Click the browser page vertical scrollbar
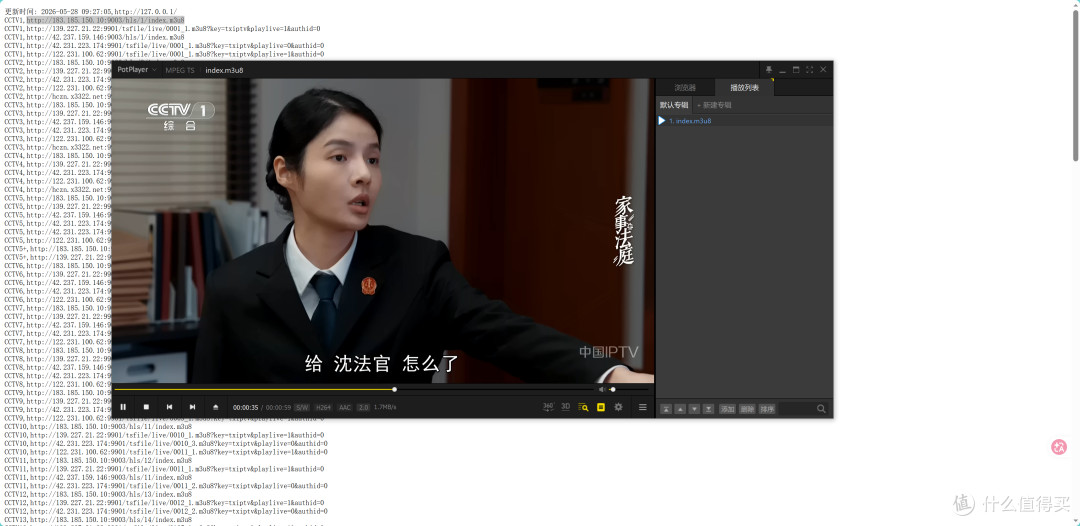This screenshot has height=526, width=1080. pyautogui.click(x=1075, y=86)
